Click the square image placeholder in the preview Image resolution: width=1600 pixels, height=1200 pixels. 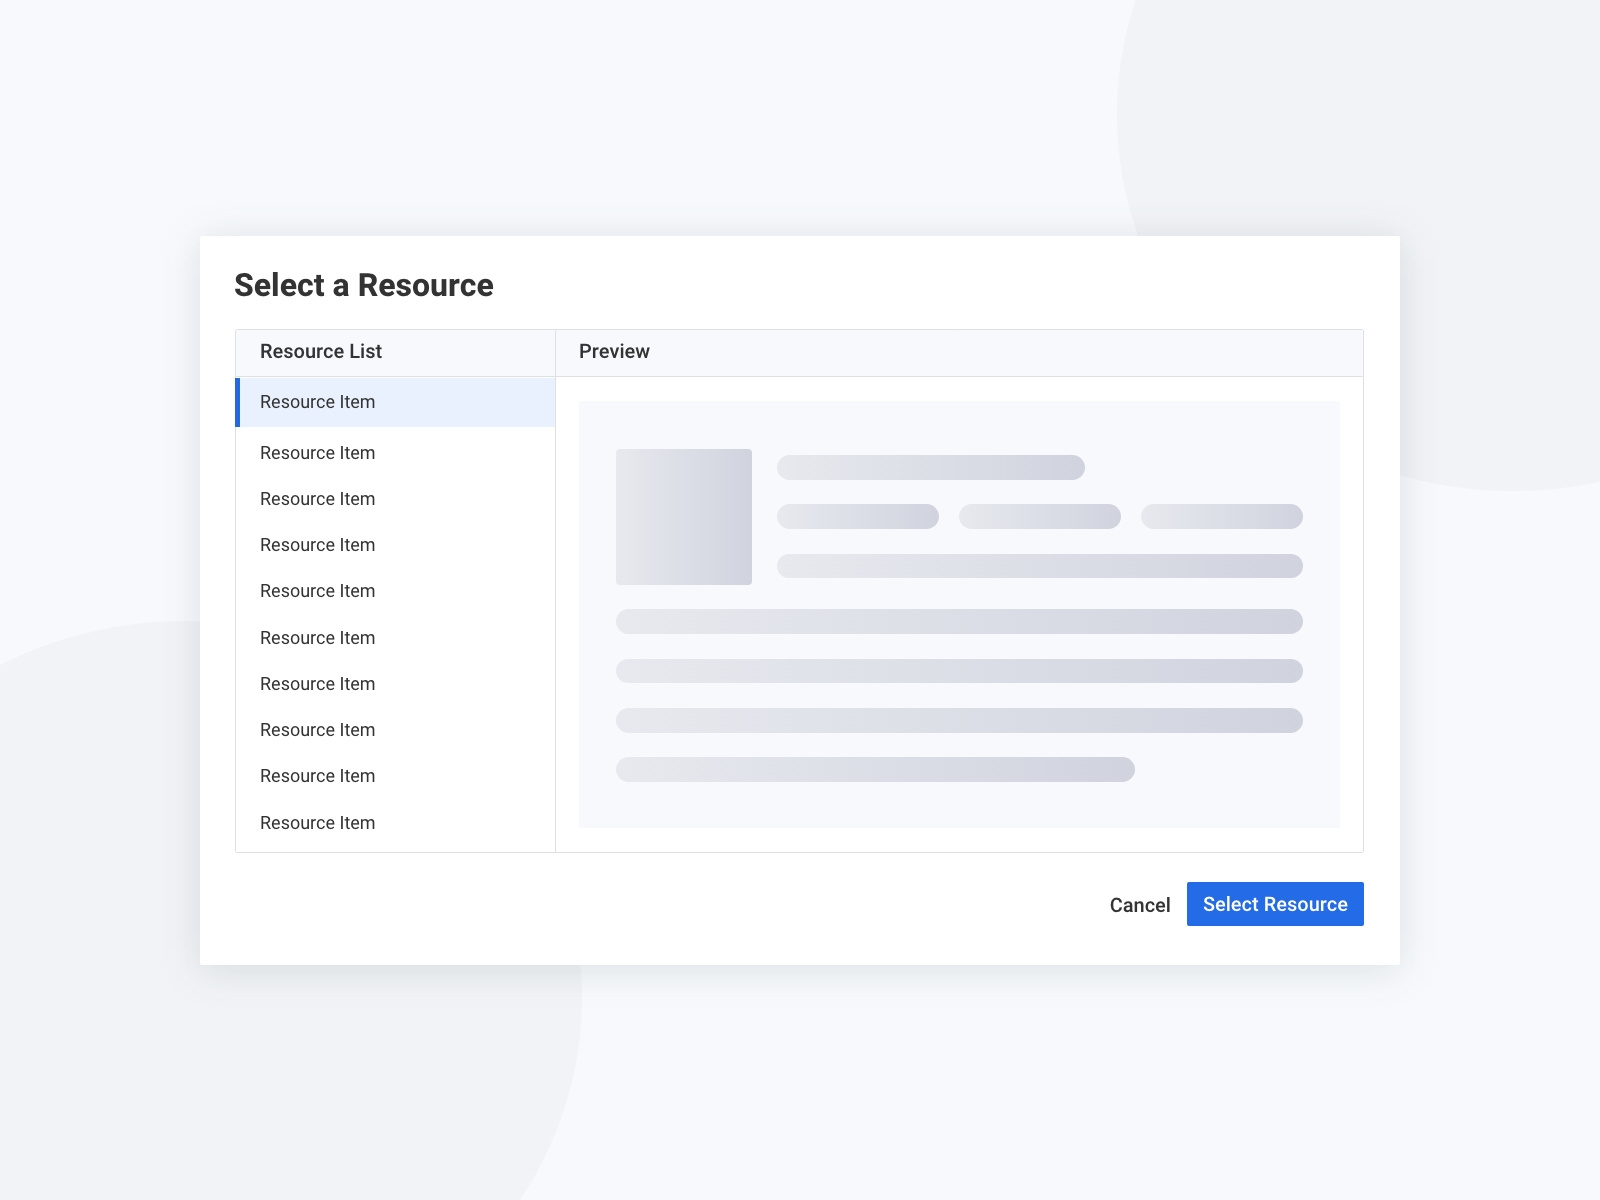[x=684, y=517]
